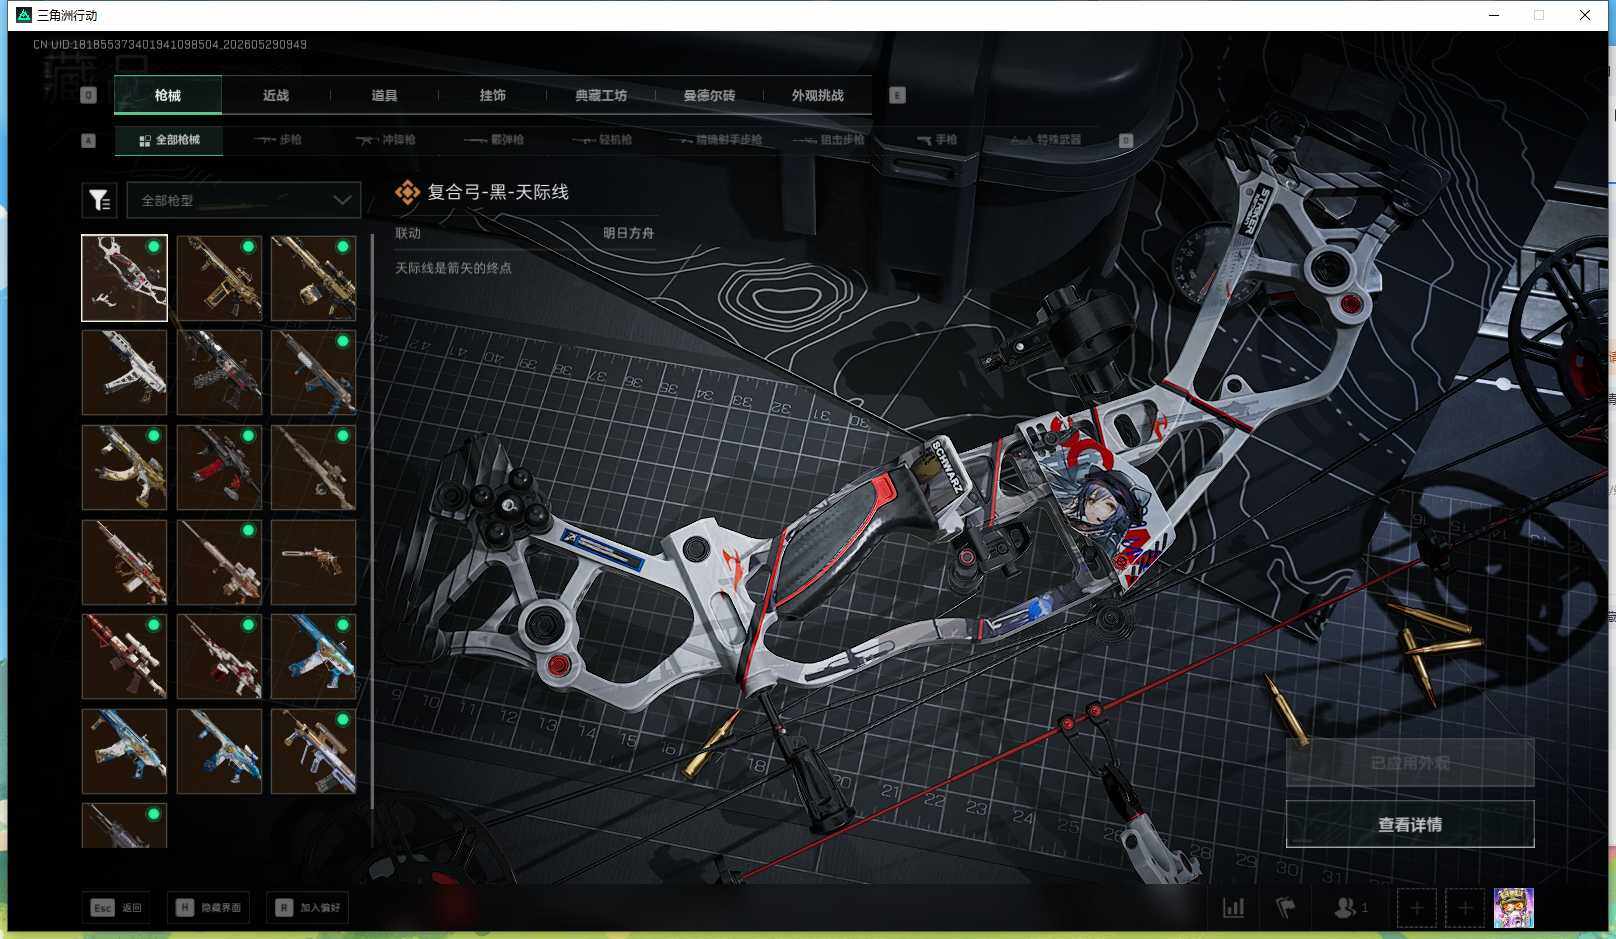Click the left empty squad slot plus

coord(1417,908)
